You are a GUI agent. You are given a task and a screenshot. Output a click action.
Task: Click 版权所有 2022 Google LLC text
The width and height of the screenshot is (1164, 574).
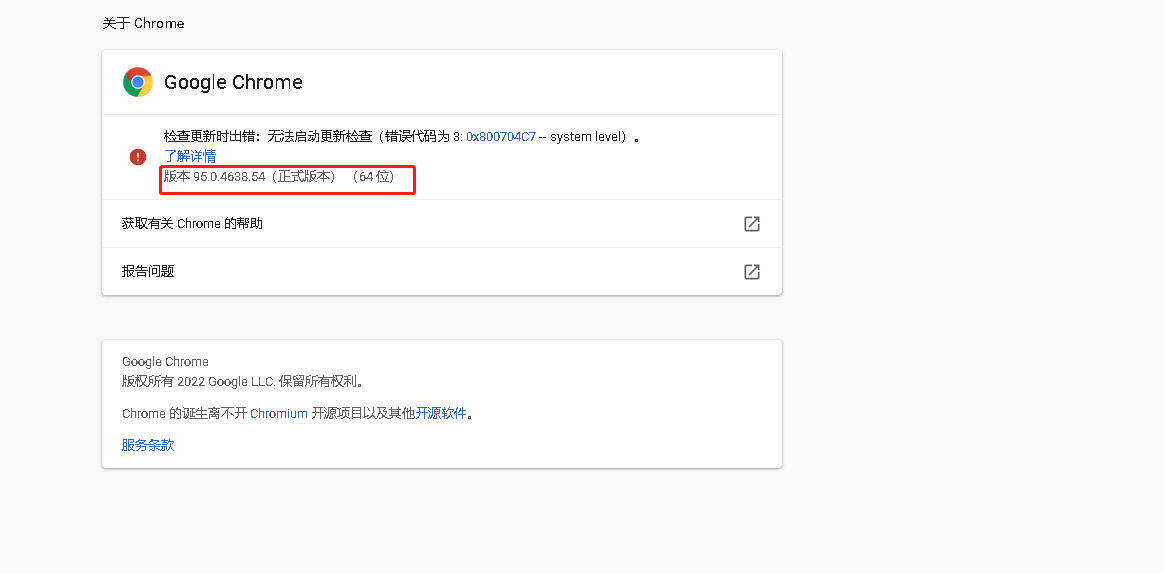point(244,382)
